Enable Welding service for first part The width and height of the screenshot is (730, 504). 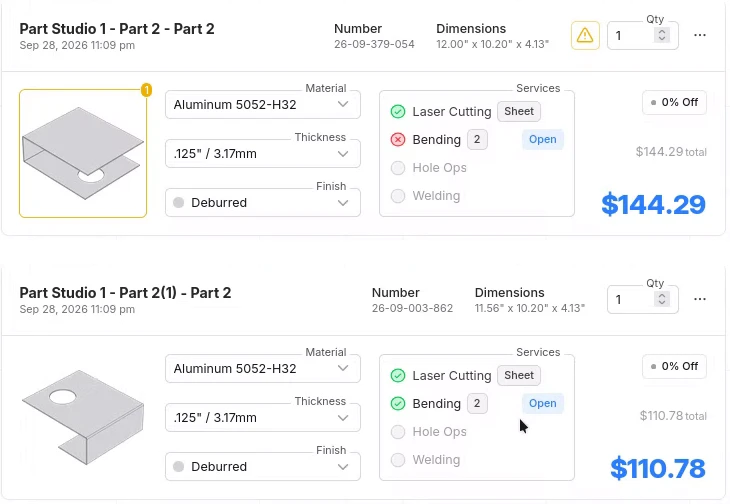(x=398, y=196)
